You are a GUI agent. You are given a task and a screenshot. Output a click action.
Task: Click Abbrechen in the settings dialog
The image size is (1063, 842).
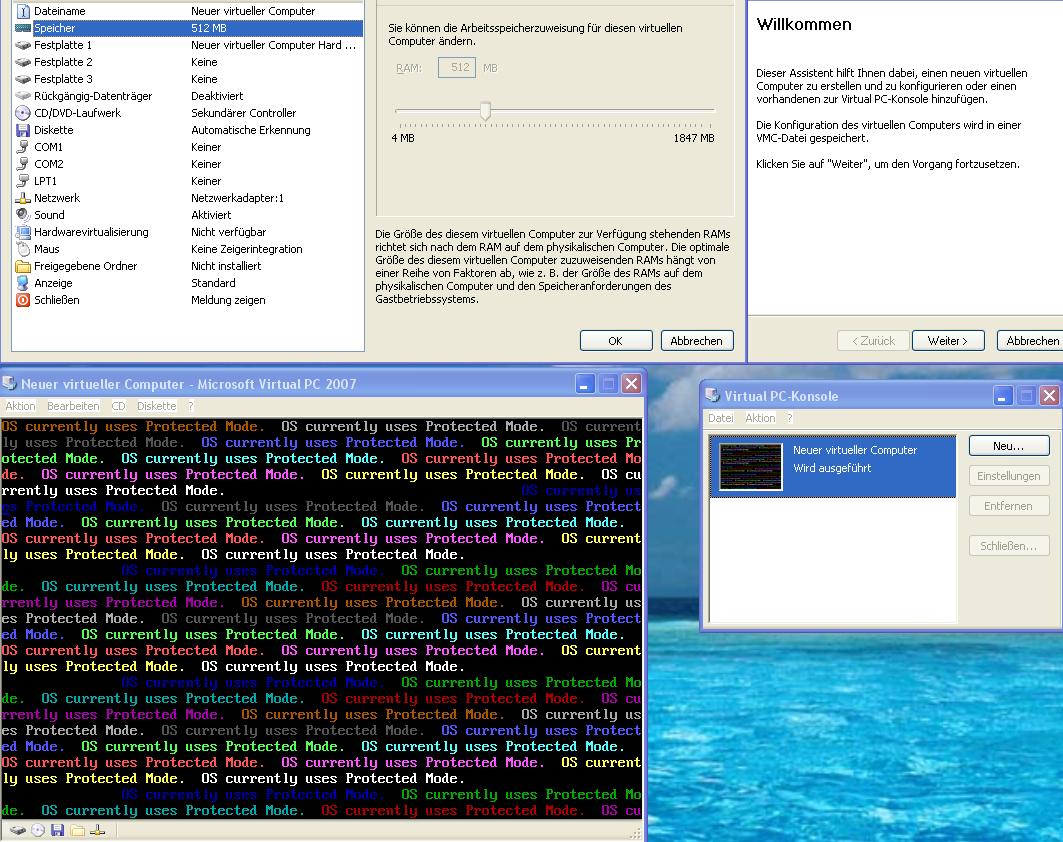pyautogui.click(x=697, y=341)
